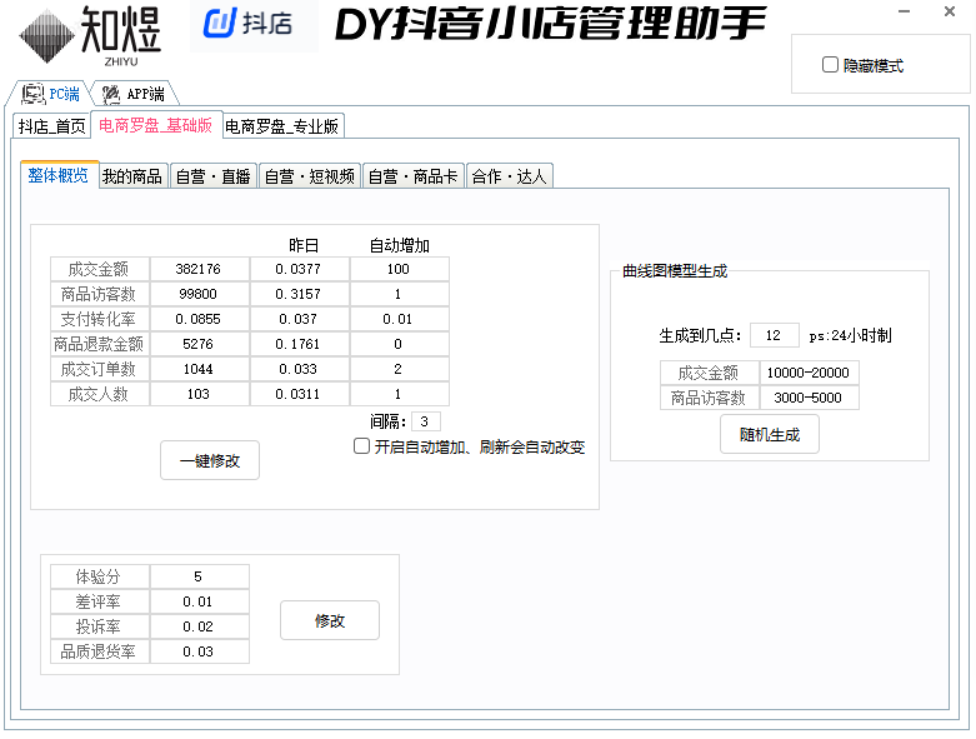Screen dimensions: 976x739
Task: Open the 自营·商品卡 sub-tab
Action: 413,176
